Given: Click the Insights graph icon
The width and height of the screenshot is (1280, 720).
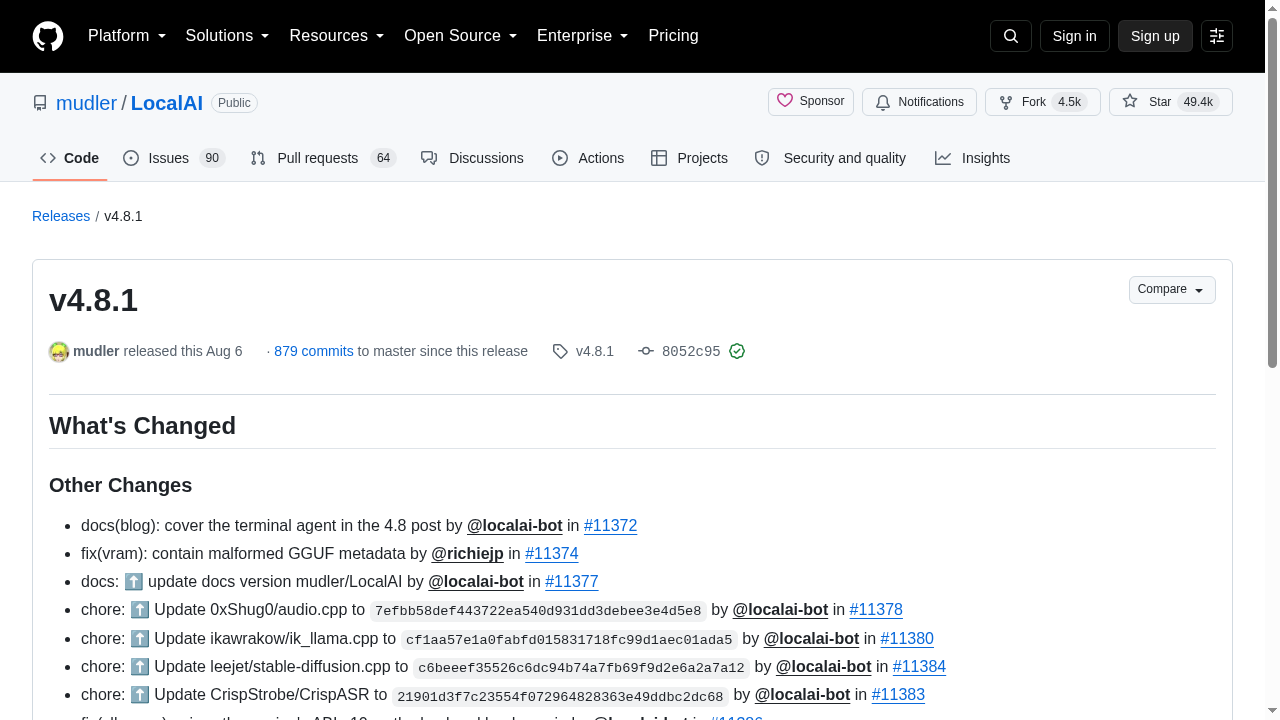Looking at the screenshot, I should (943, 158).
